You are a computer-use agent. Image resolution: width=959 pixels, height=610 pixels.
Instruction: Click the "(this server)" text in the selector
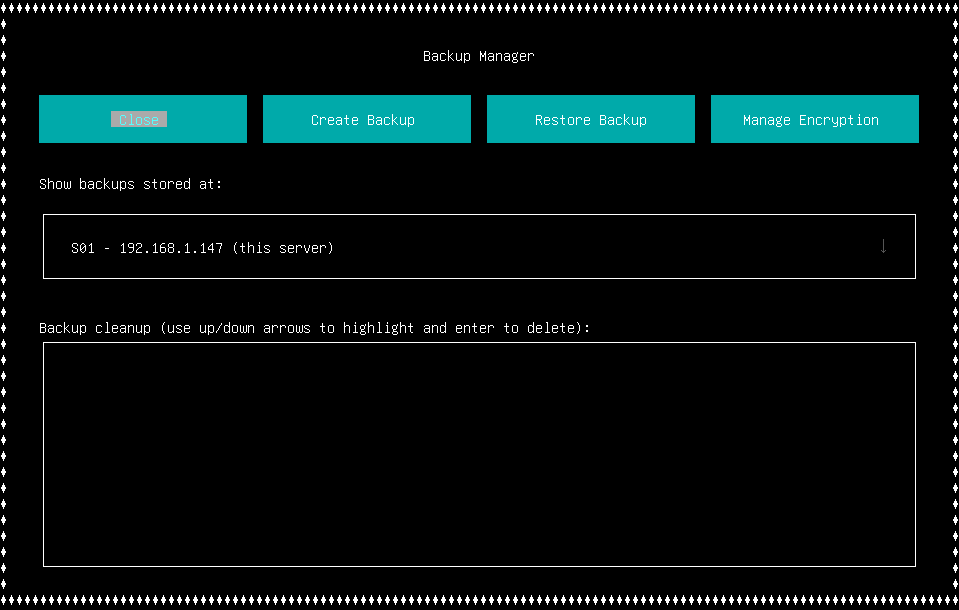(x=283, y=248)
